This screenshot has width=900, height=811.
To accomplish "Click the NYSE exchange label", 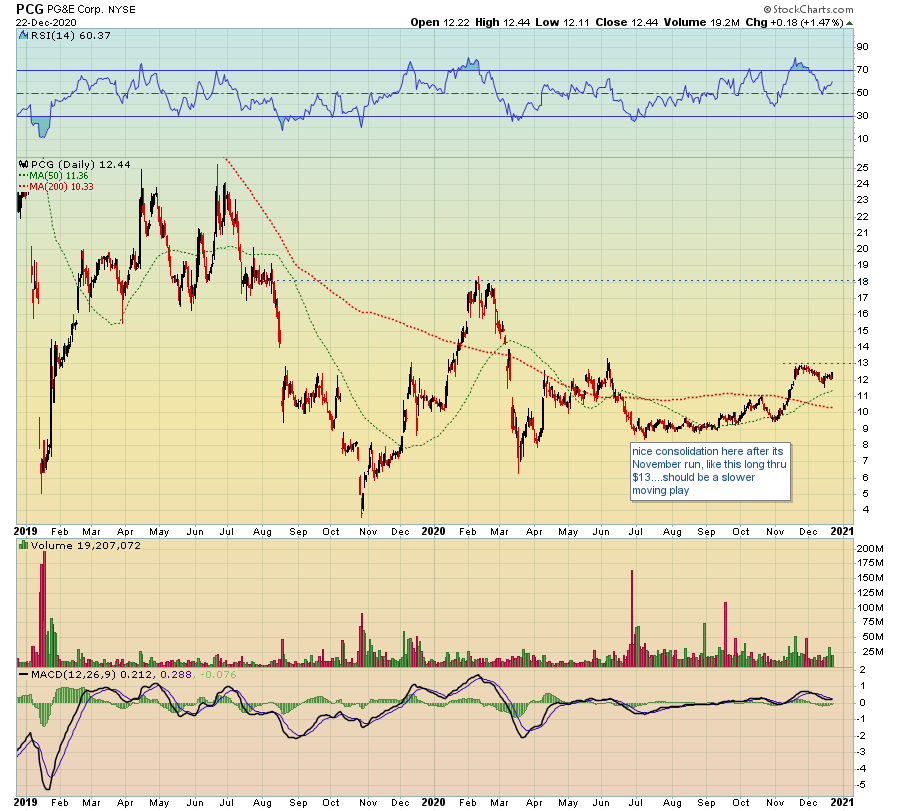I will click(x=123, y=10).
